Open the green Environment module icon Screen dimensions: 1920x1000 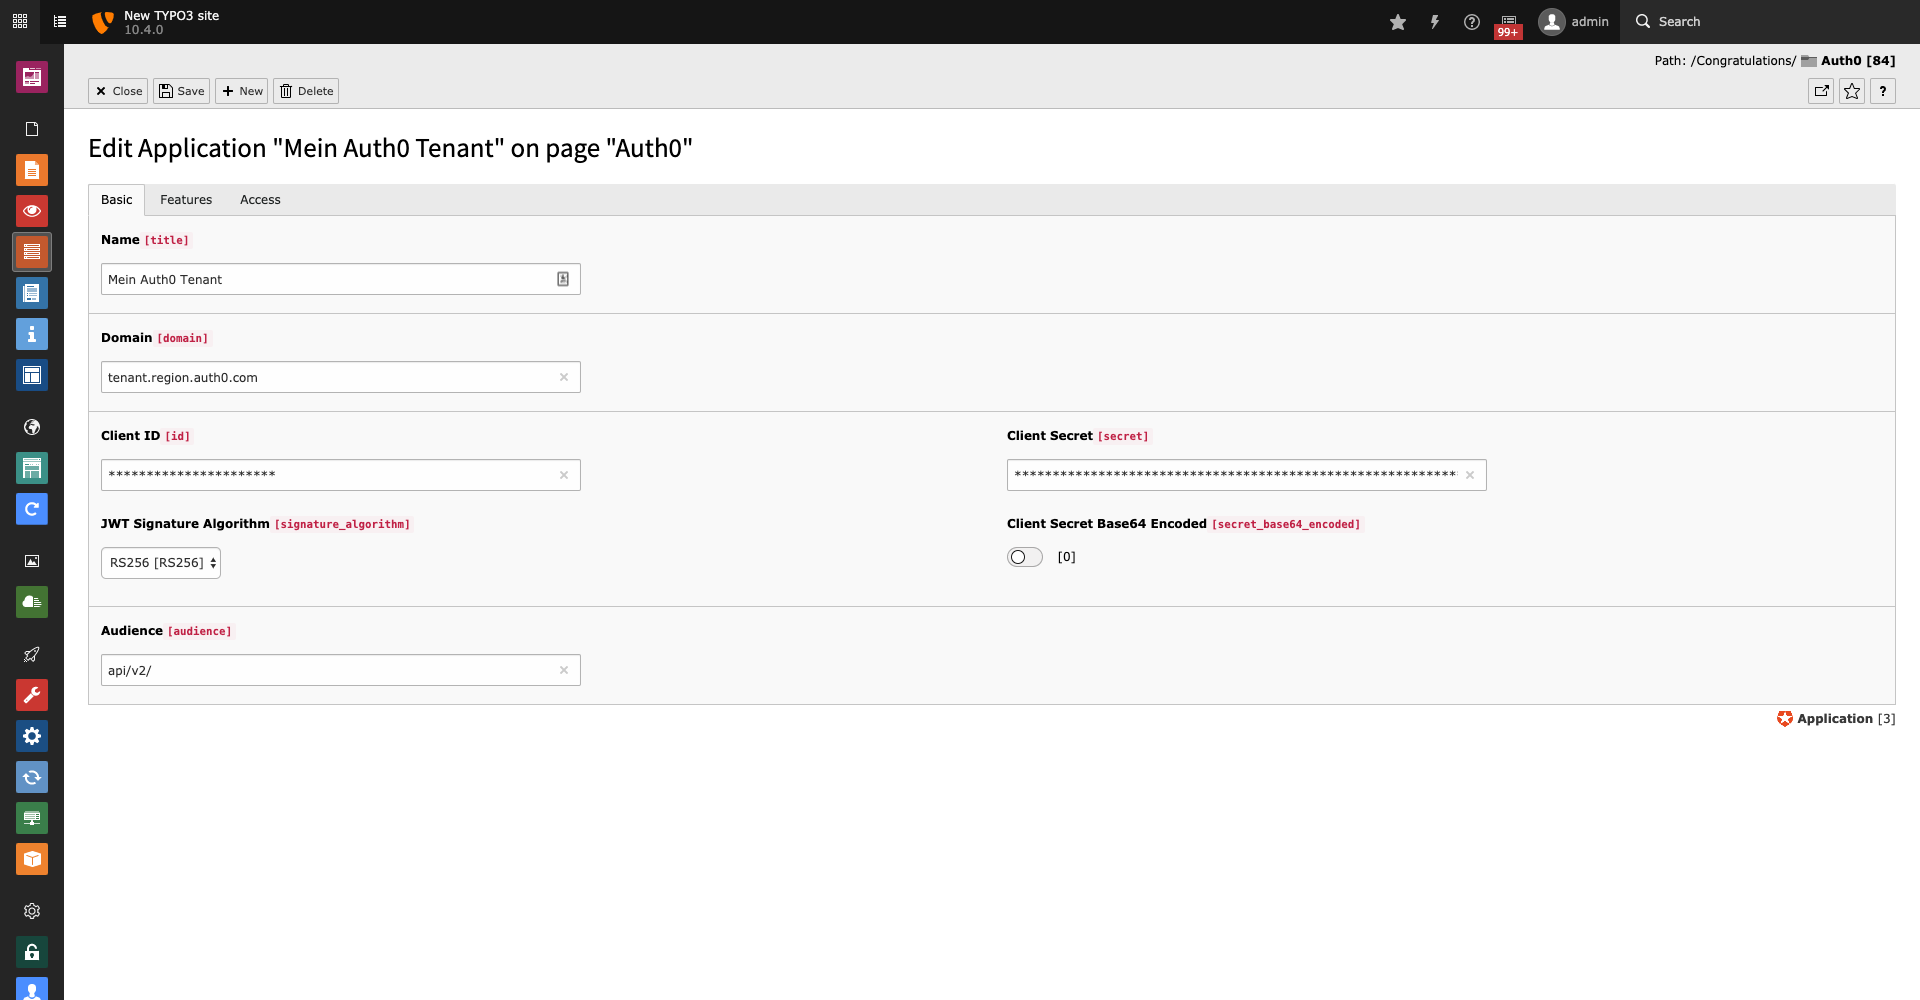(32, 818)
